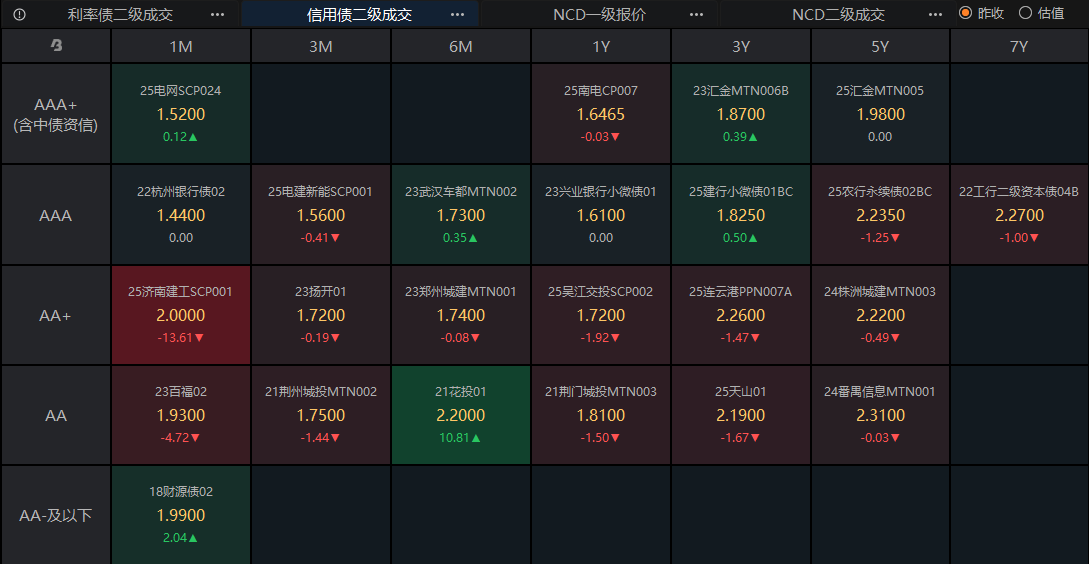Expand the ellipsis menu beside NCD一级报价

tap(695, 15)
